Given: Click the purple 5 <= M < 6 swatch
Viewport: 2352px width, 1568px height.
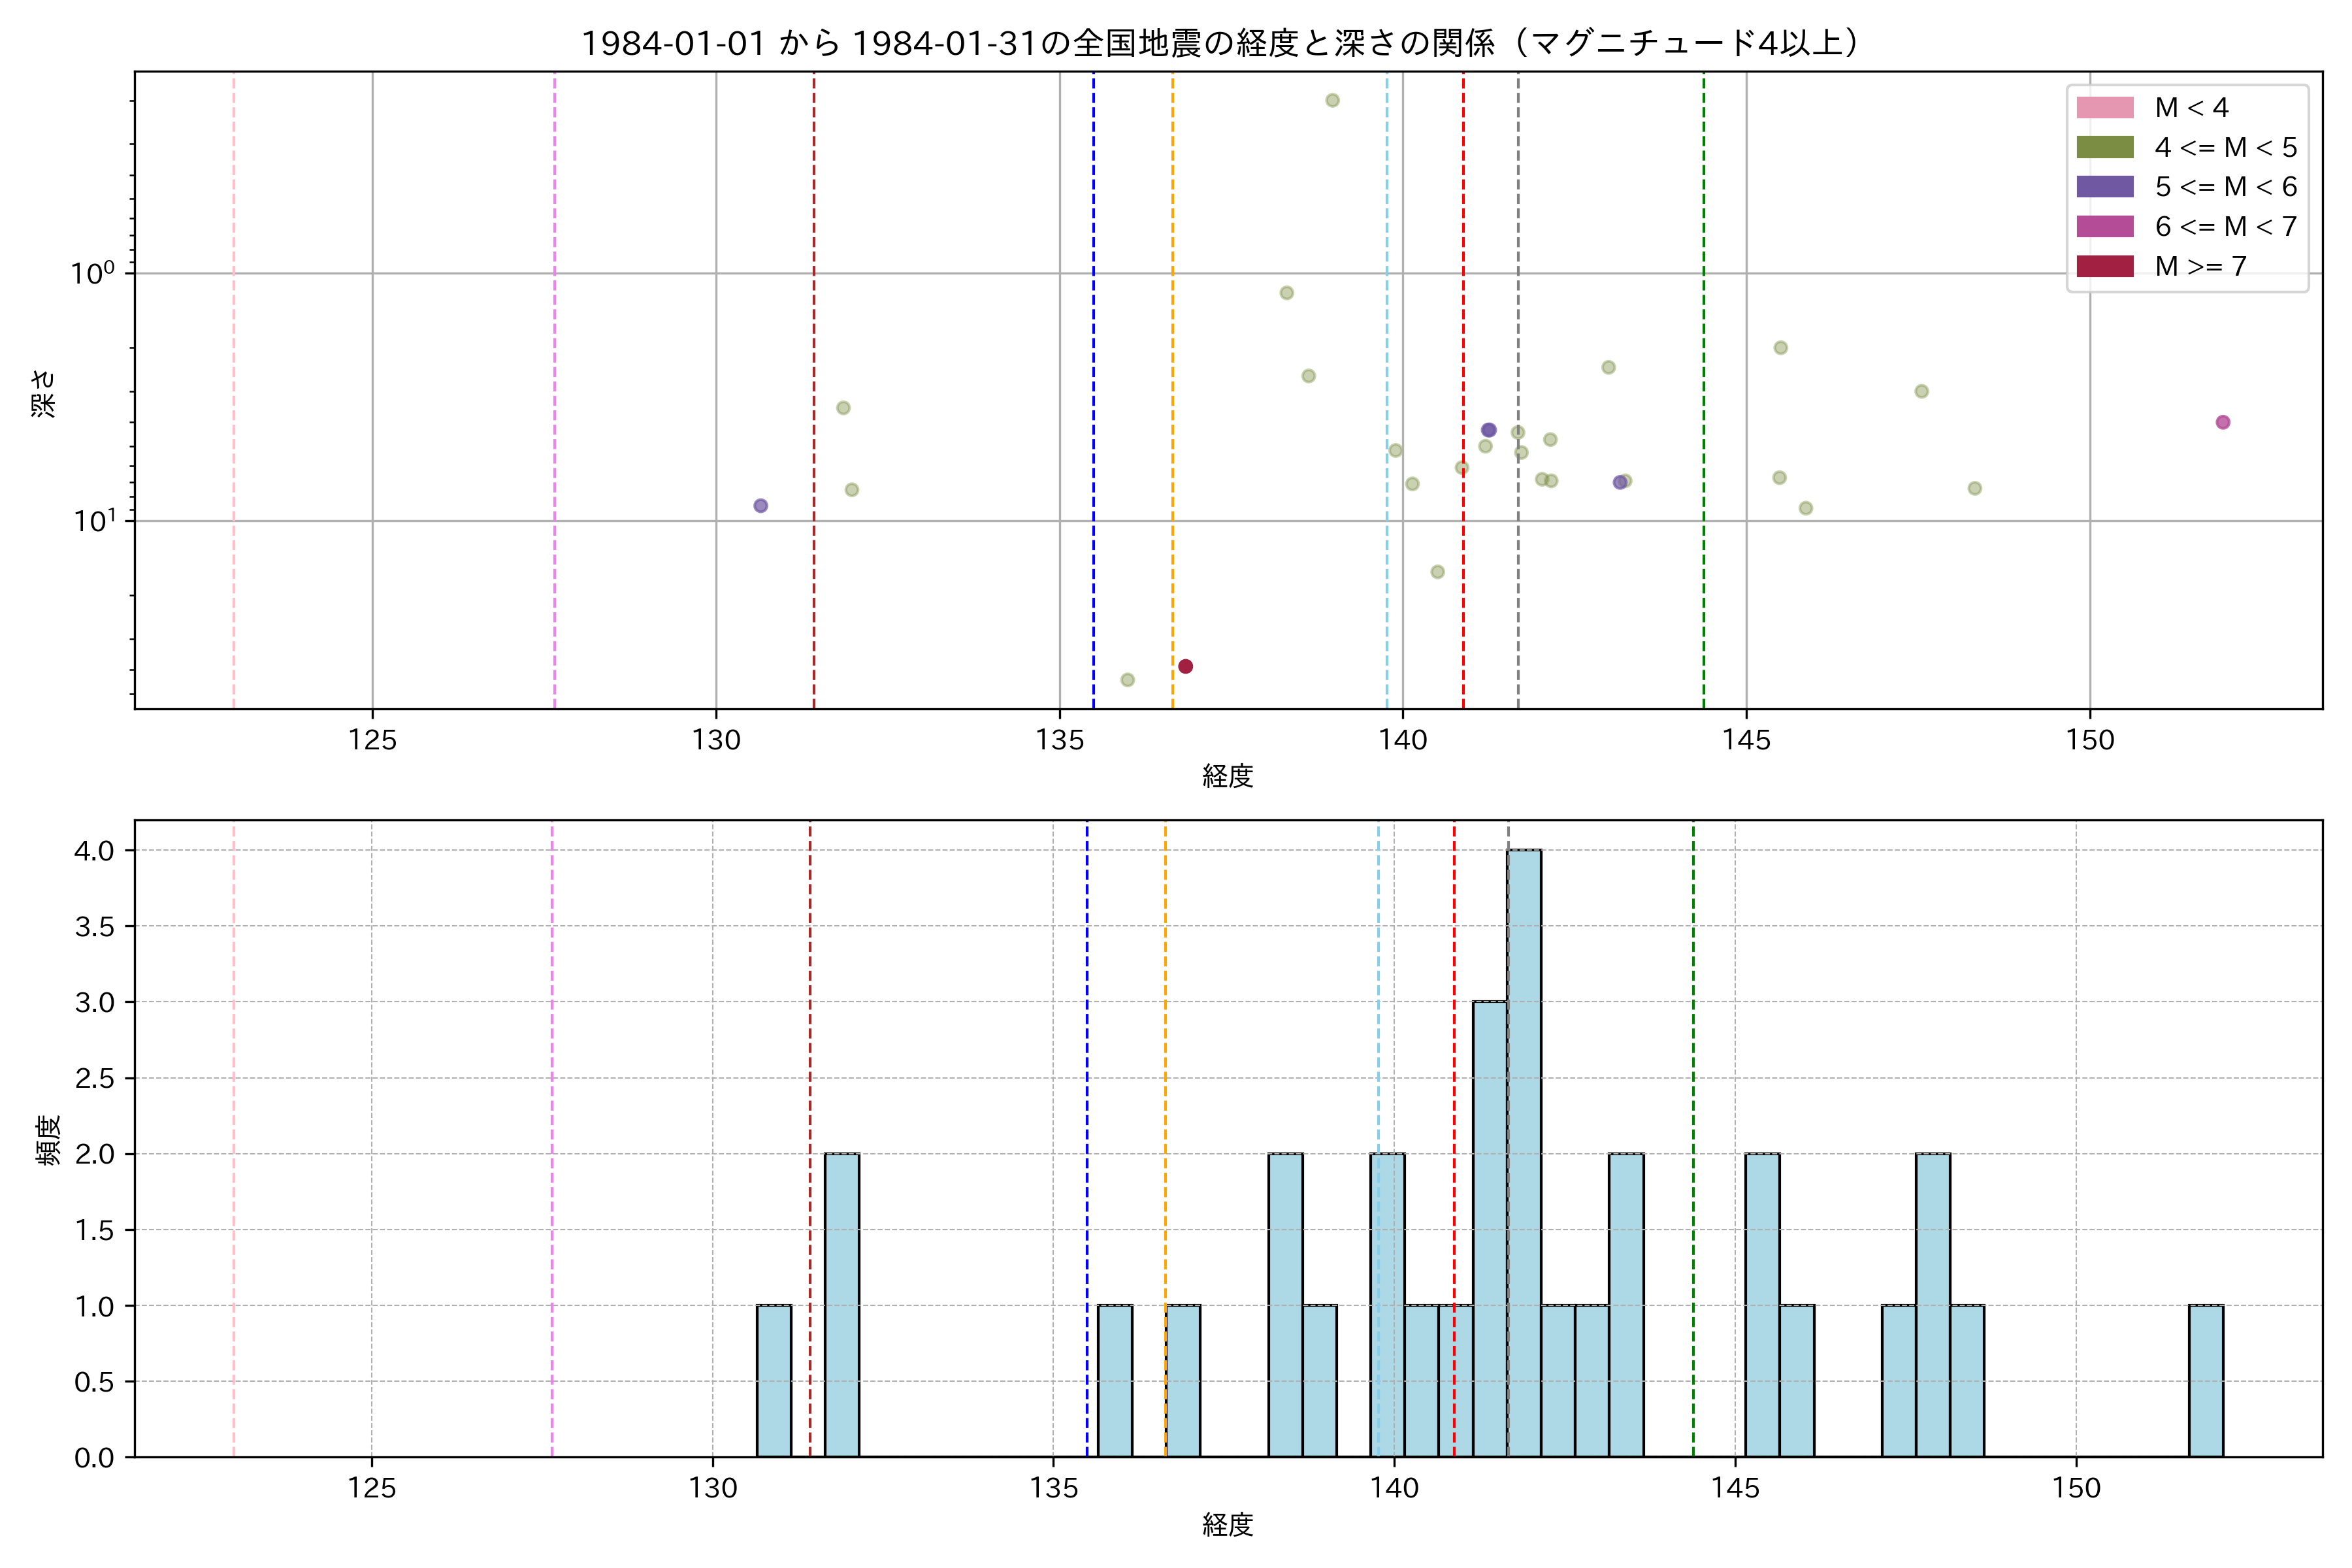Looking at the screenshot, I should click(x=2104, y=187).
